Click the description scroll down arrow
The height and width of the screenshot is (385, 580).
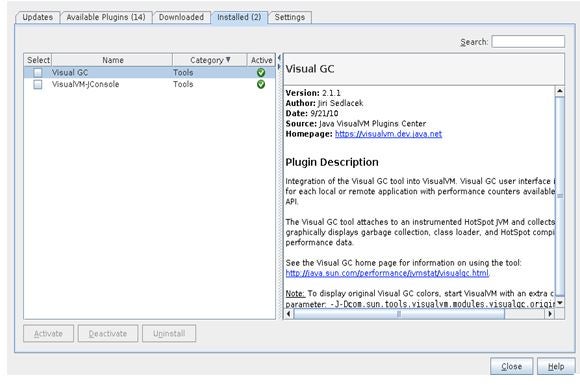coord(560,303)
